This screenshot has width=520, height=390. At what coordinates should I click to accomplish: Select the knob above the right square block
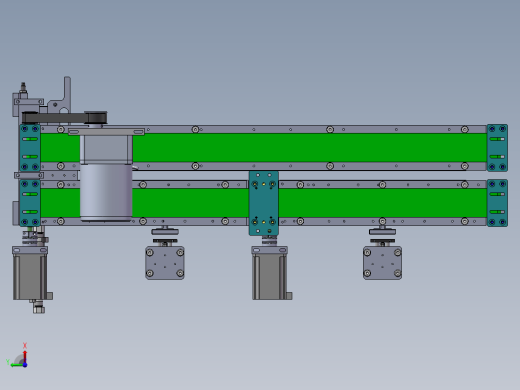(382, 231)
